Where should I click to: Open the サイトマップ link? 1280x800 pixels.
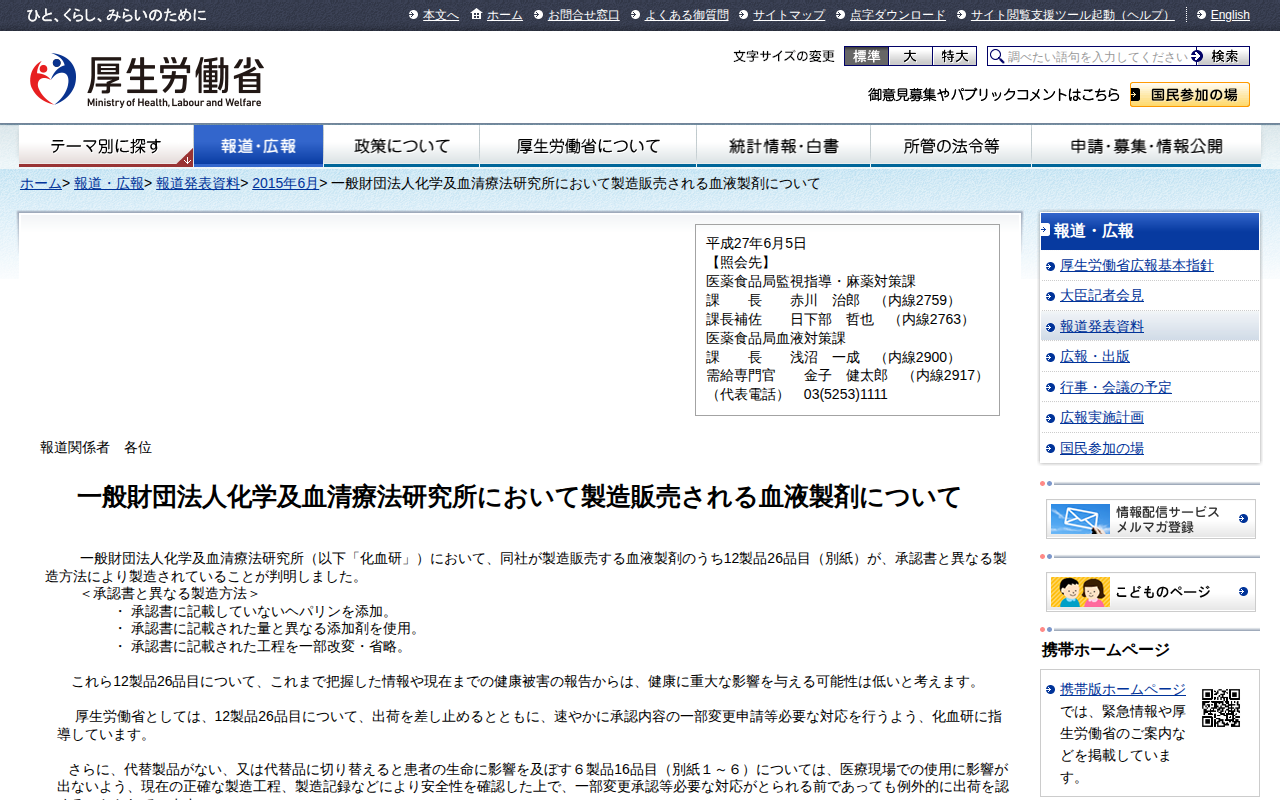(x=789, y=15)
